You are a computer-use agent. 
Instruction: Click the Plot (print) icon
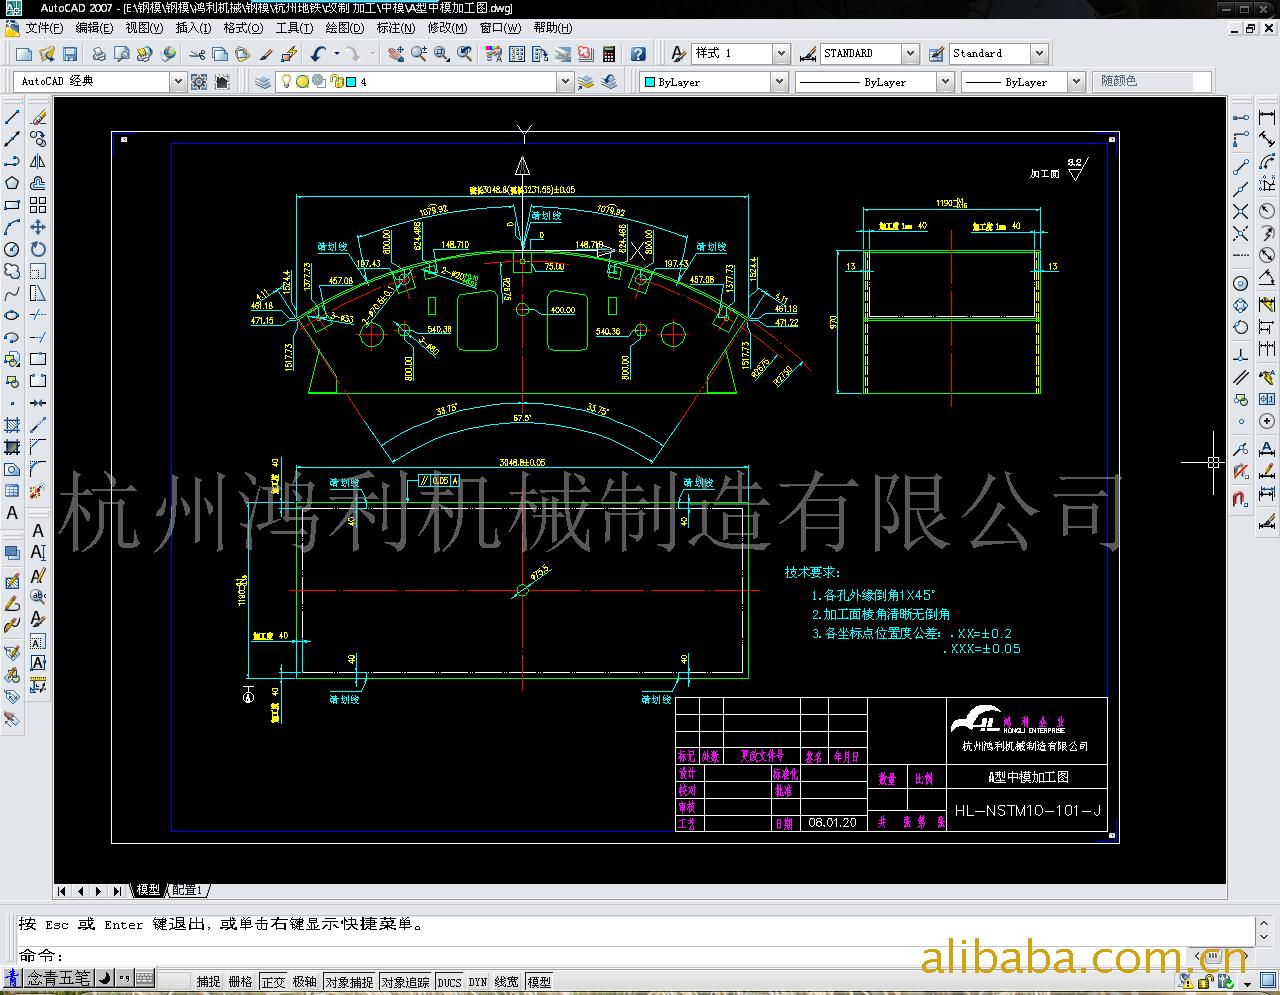(99, 54)
